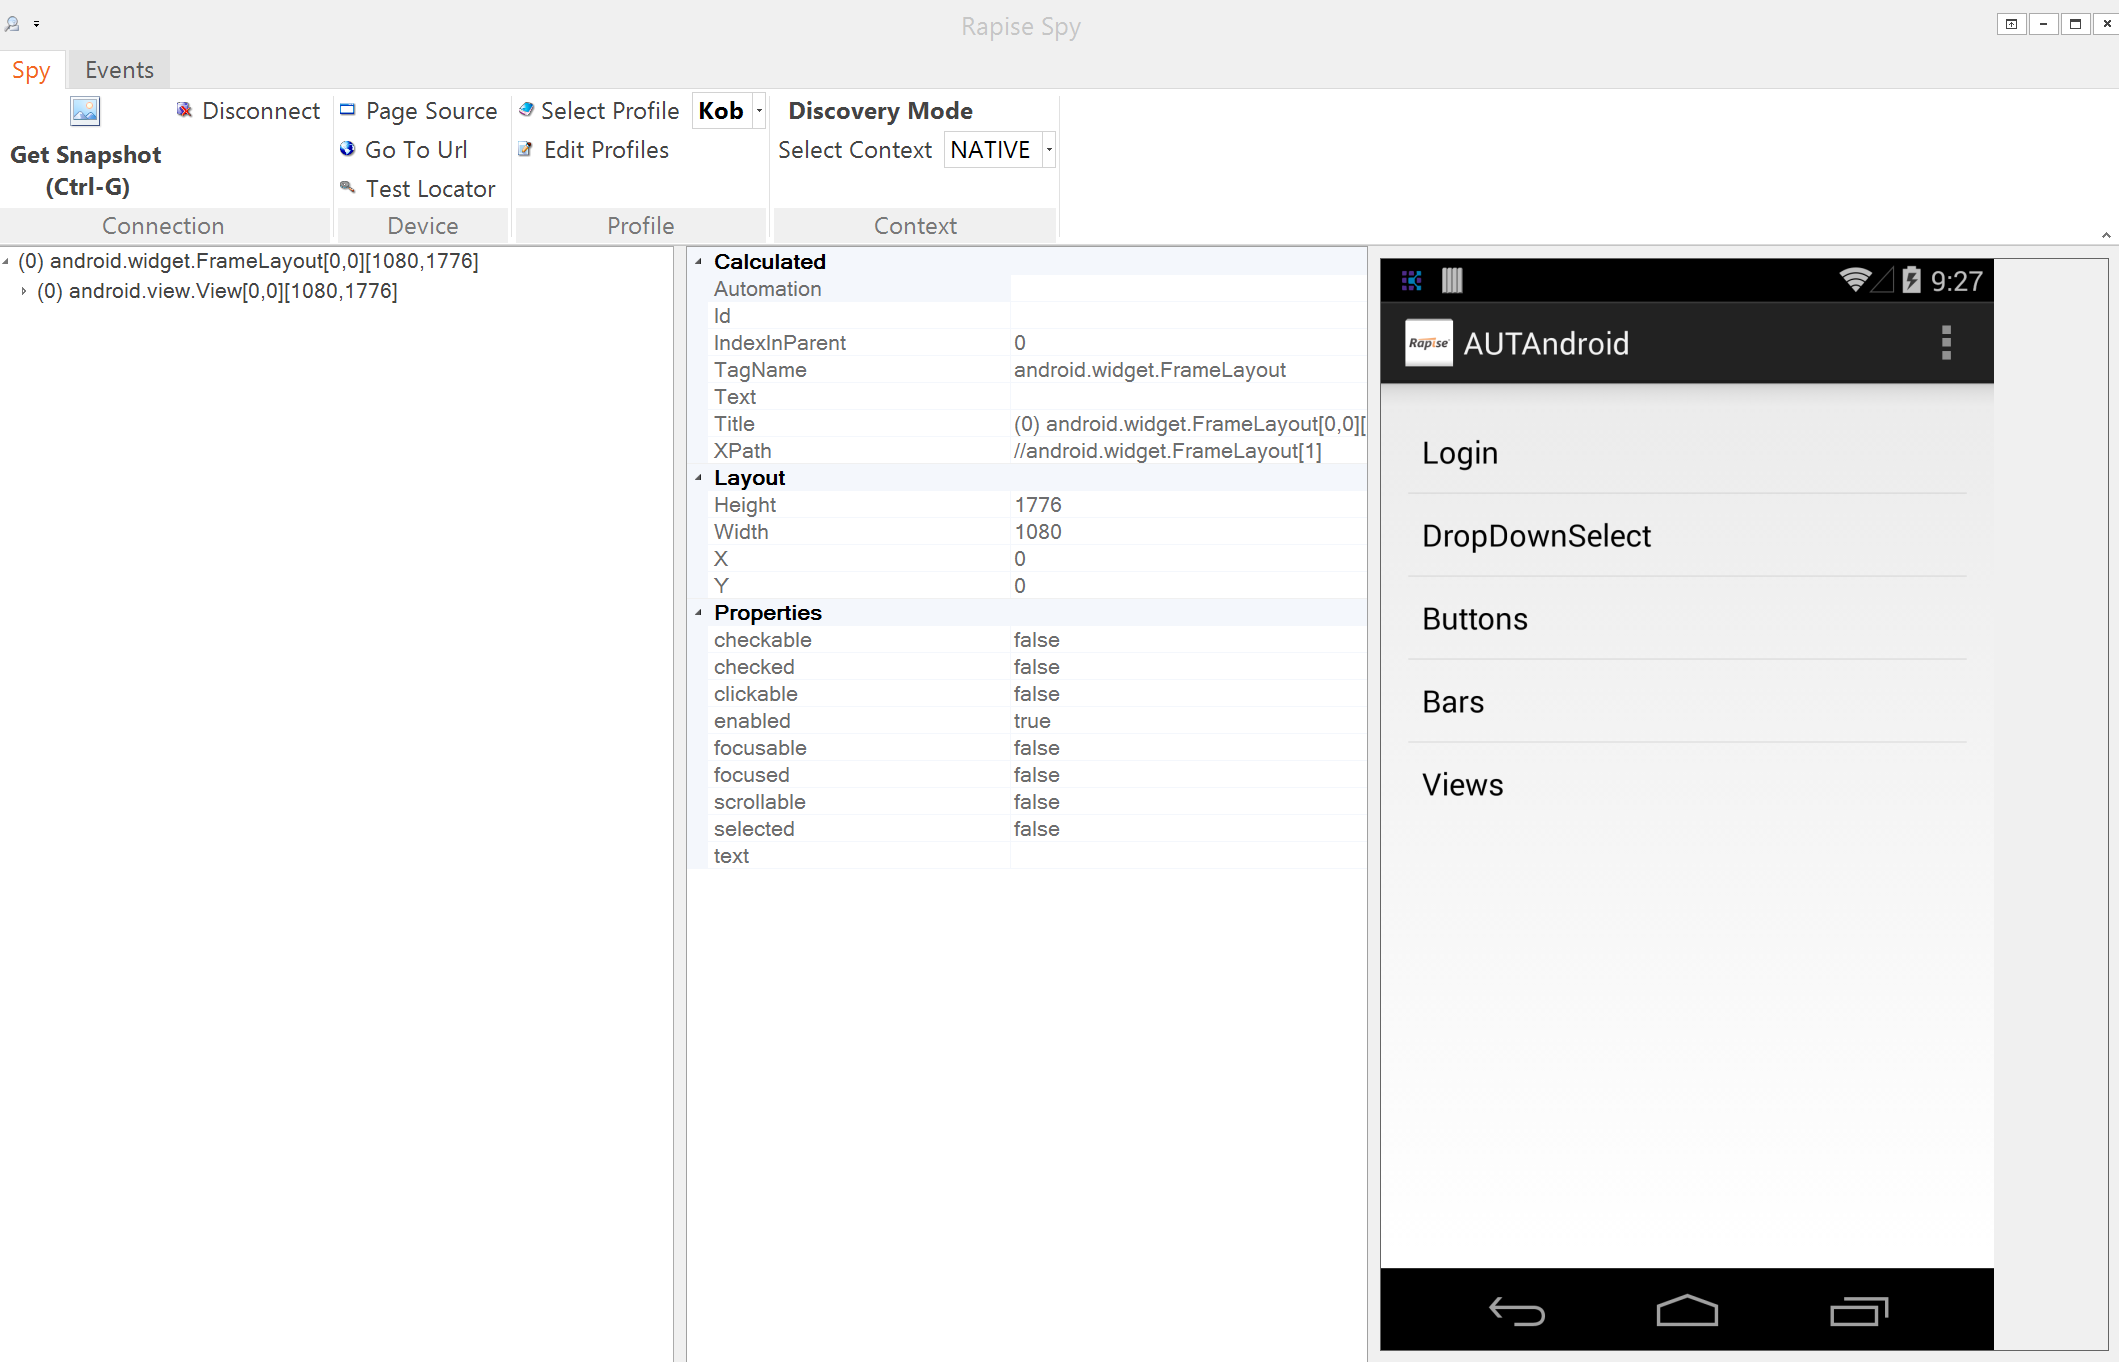The height and width of the screenshot is (1362, 2119).
Task: Open Page Source from Device group
Action: (x=430, y=111)
